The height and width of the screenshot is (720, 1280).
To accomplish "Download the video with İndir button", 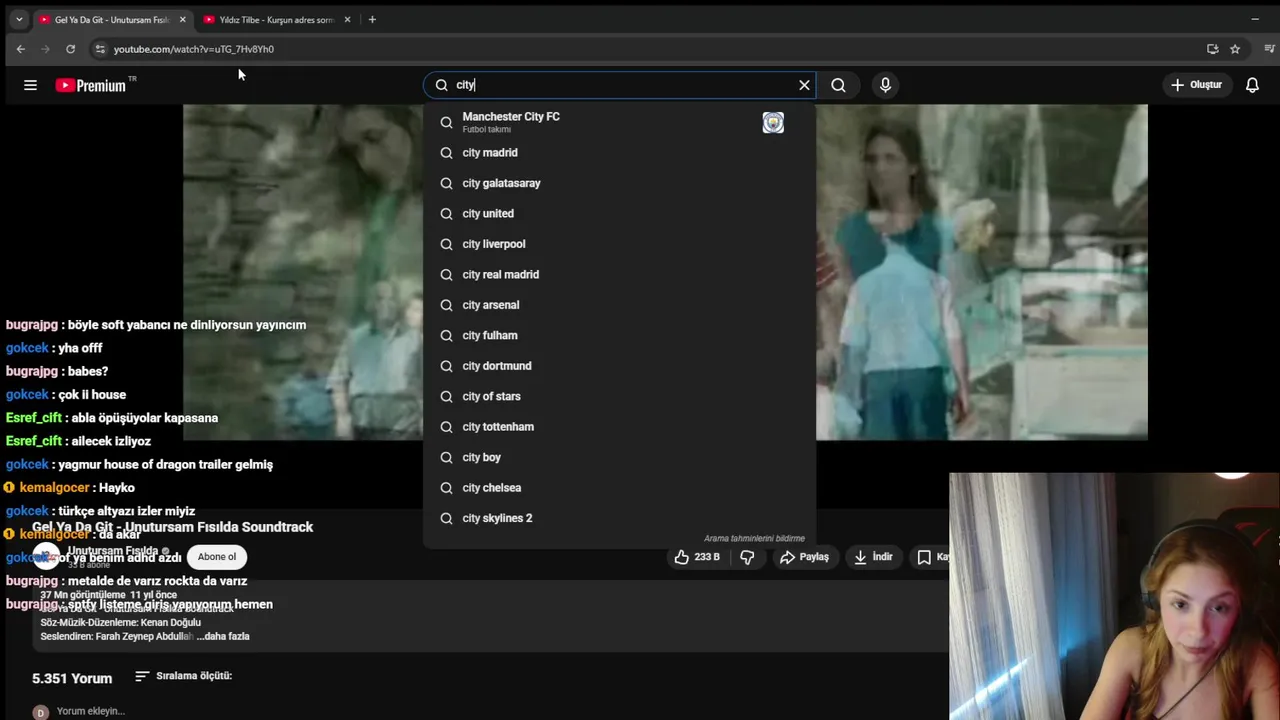I will (873, 557).
